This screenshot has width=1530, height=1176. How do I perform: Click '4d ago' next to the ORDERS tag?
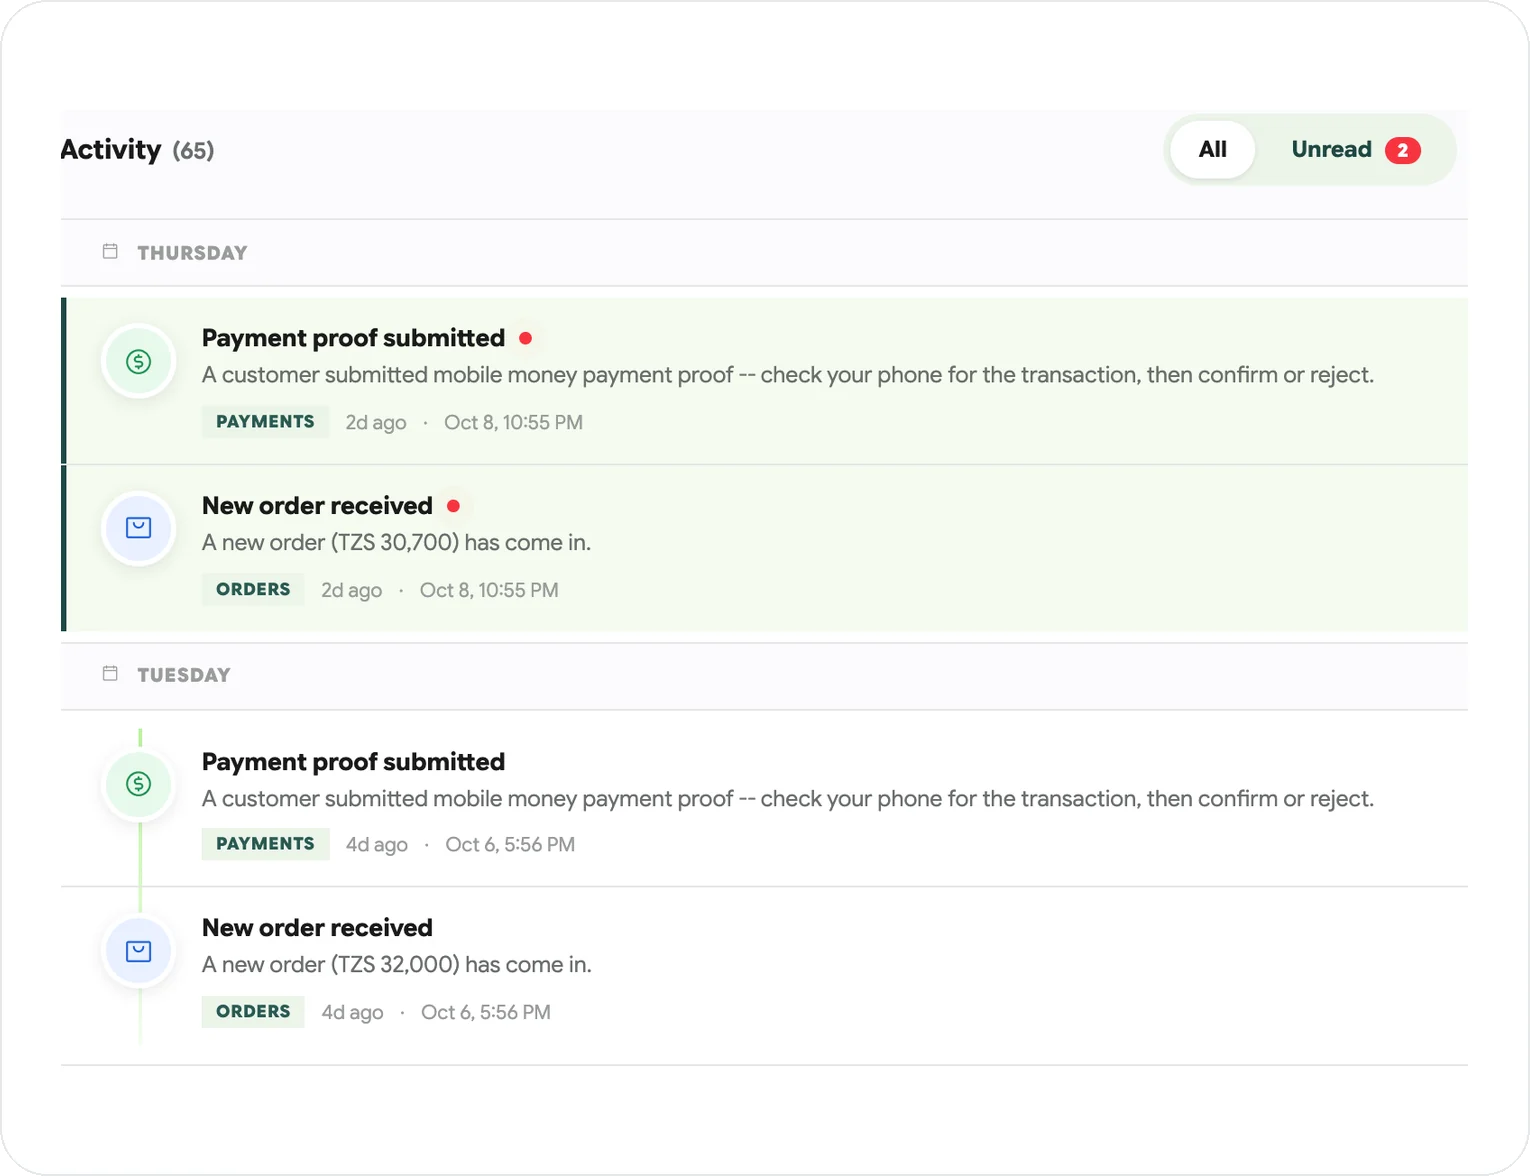point(352,1013)
